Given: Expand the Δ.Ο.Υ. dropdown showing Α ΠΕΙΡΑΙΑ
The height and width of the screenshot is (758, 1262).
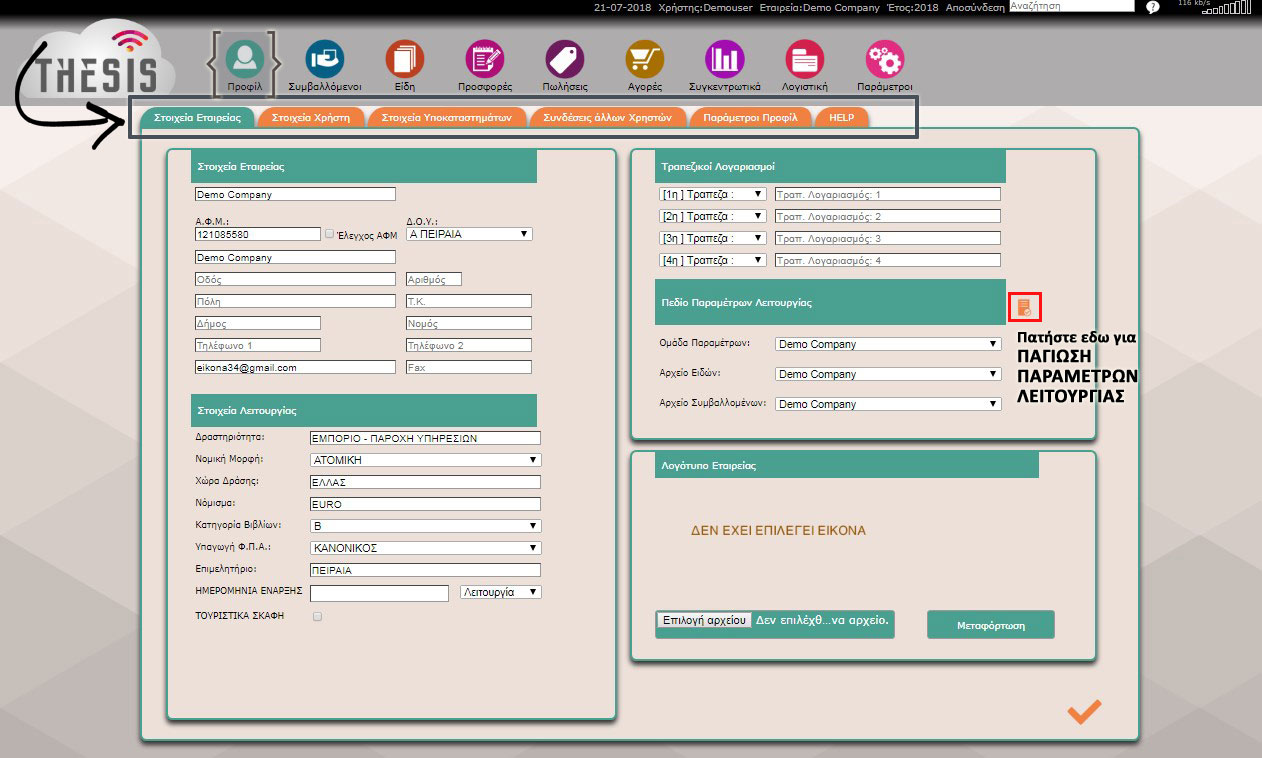Looking at the screenshot, I should pos(469,234).
